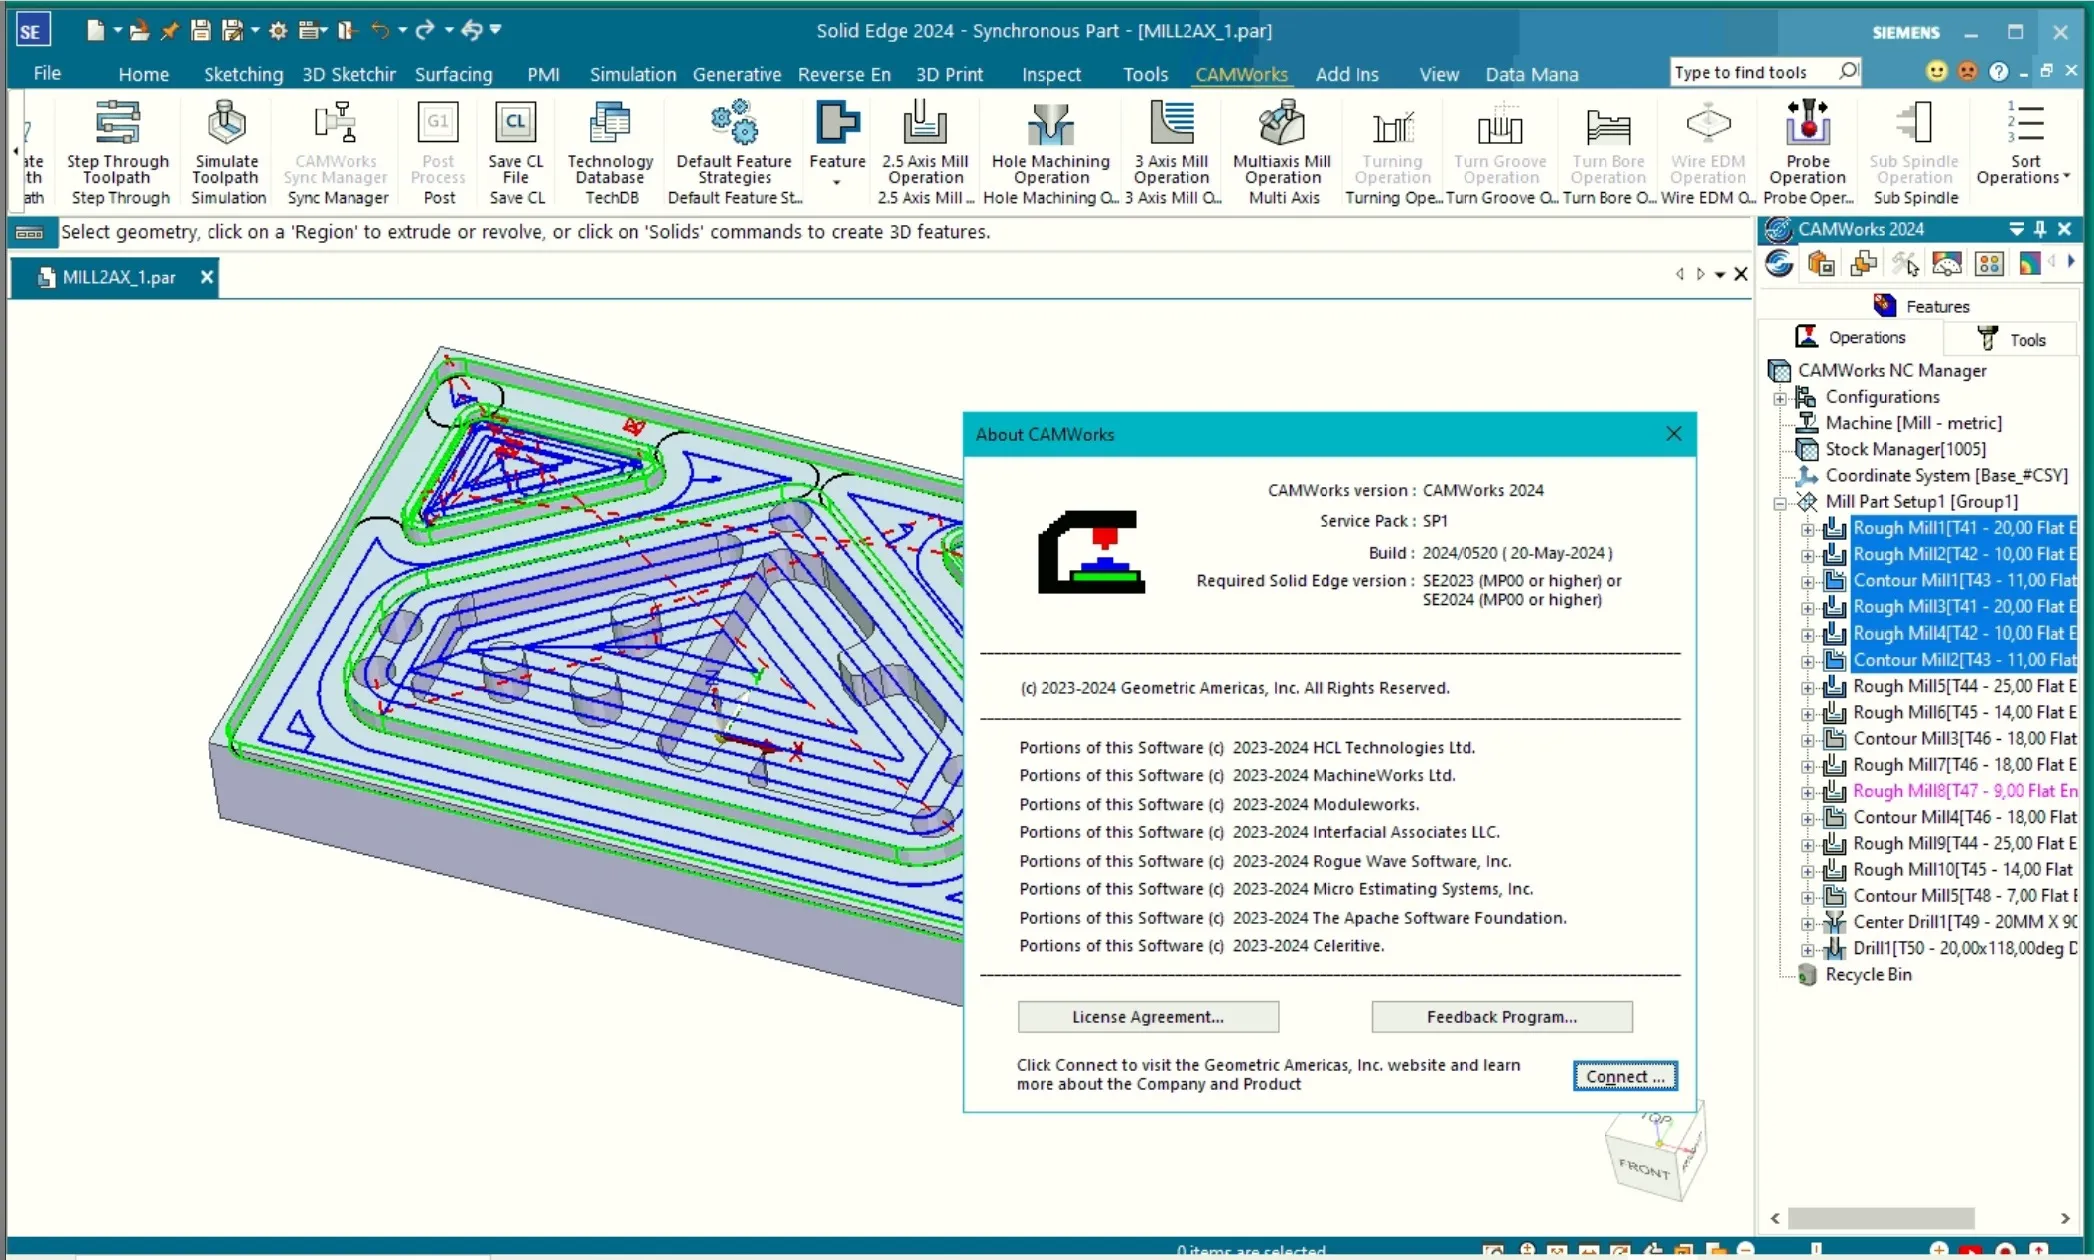Switch to the Simulation ribbon tab
2094x1260 pixels.
[x=632, y=74]
